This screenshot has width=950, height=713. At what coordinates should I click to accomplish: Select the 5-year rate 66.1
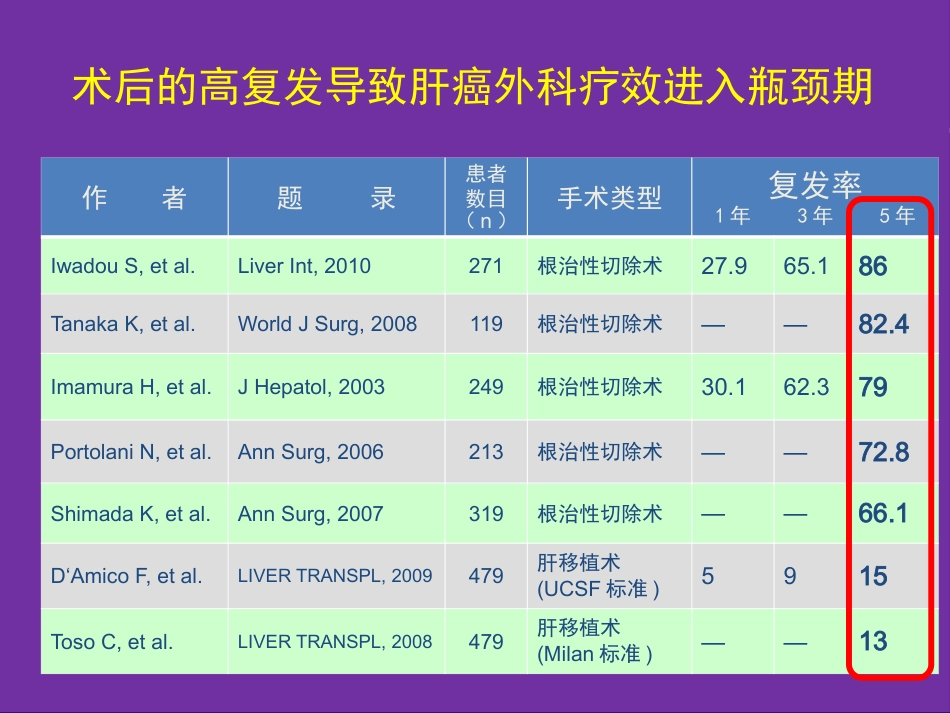point(883,514)
